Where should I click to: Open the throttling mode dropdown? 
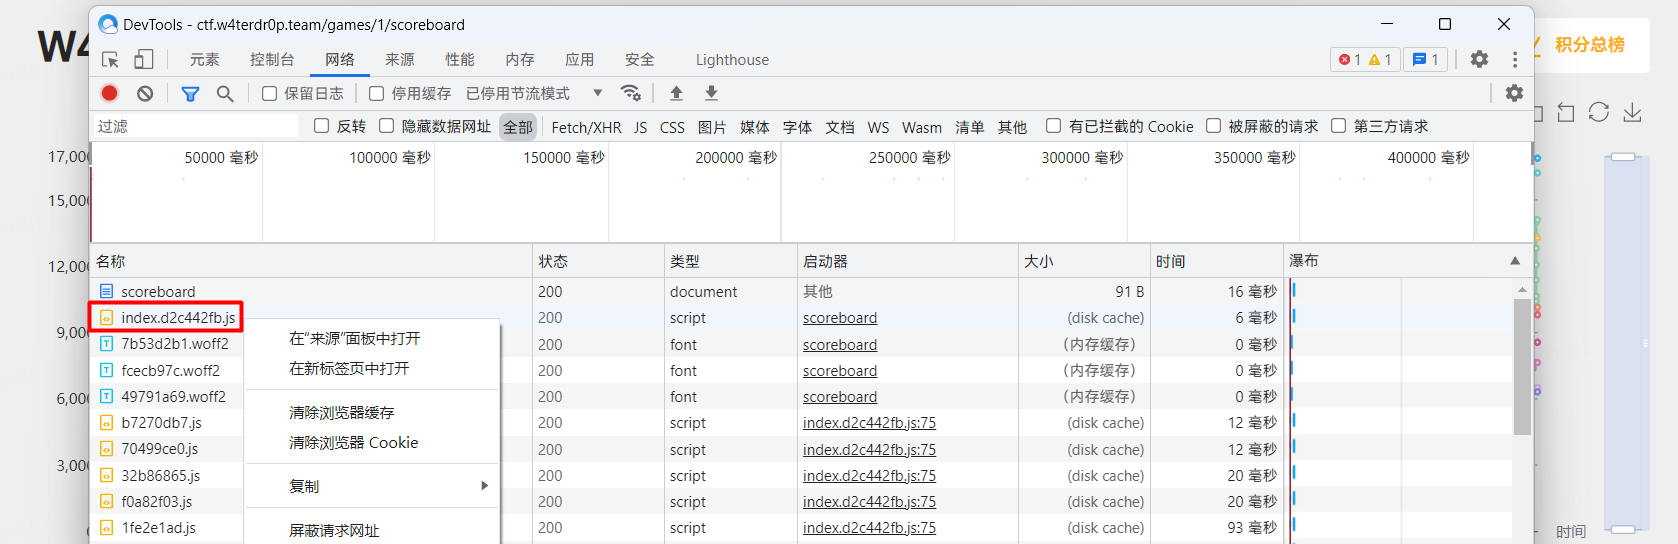pos(597,93)
